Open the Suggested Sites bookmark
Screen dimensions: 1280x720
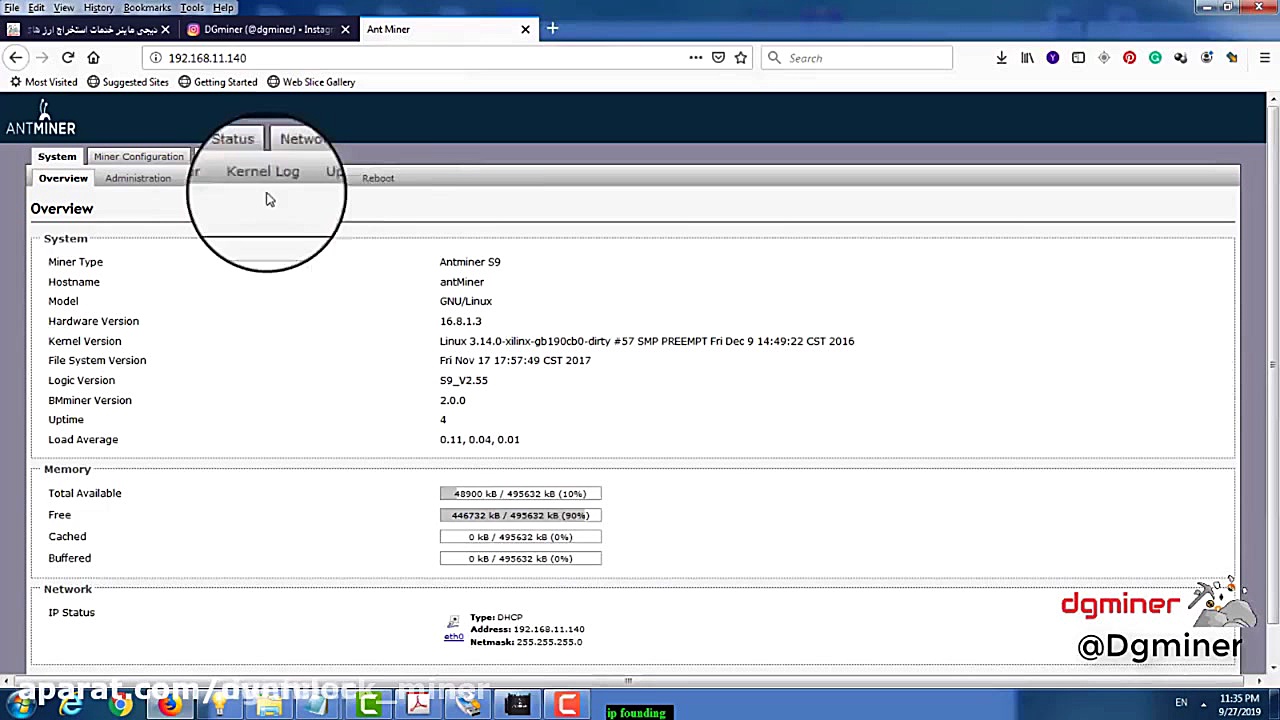[127, 82]
